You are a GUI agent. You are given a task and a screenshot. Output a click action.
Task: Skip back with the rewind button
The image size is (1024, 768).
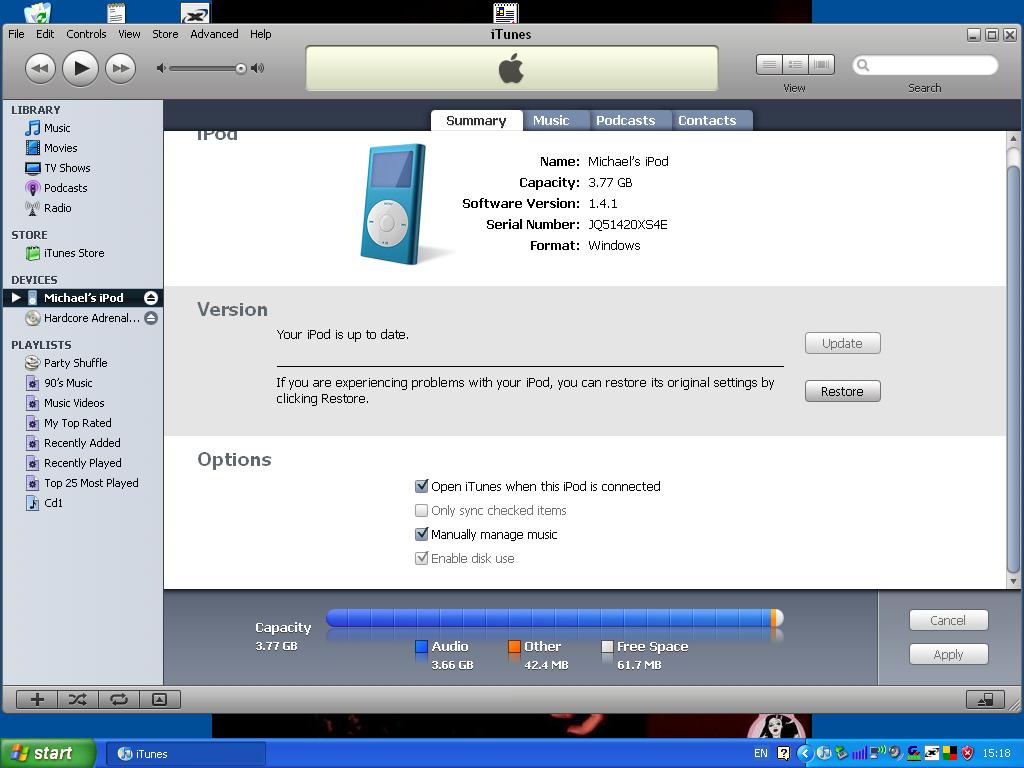click(x=40, y=68)
